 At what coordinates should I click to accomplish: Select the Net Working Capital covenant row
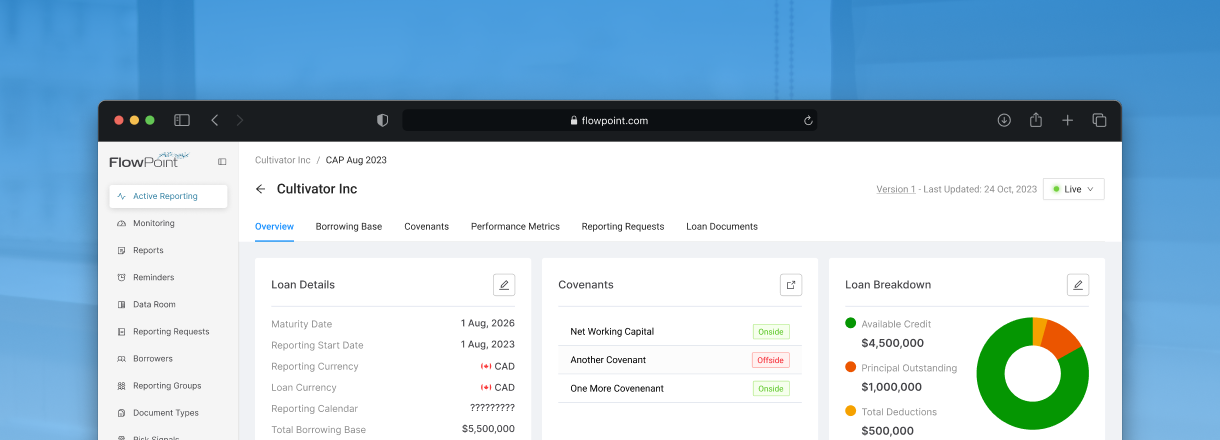[680, 331]
